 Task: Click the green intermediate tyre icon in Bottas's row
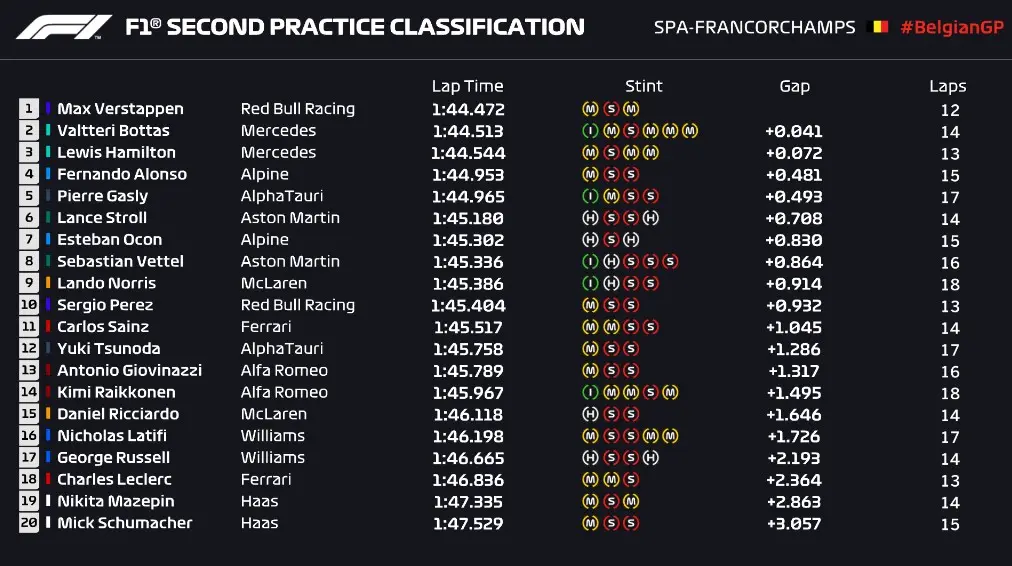590,131
